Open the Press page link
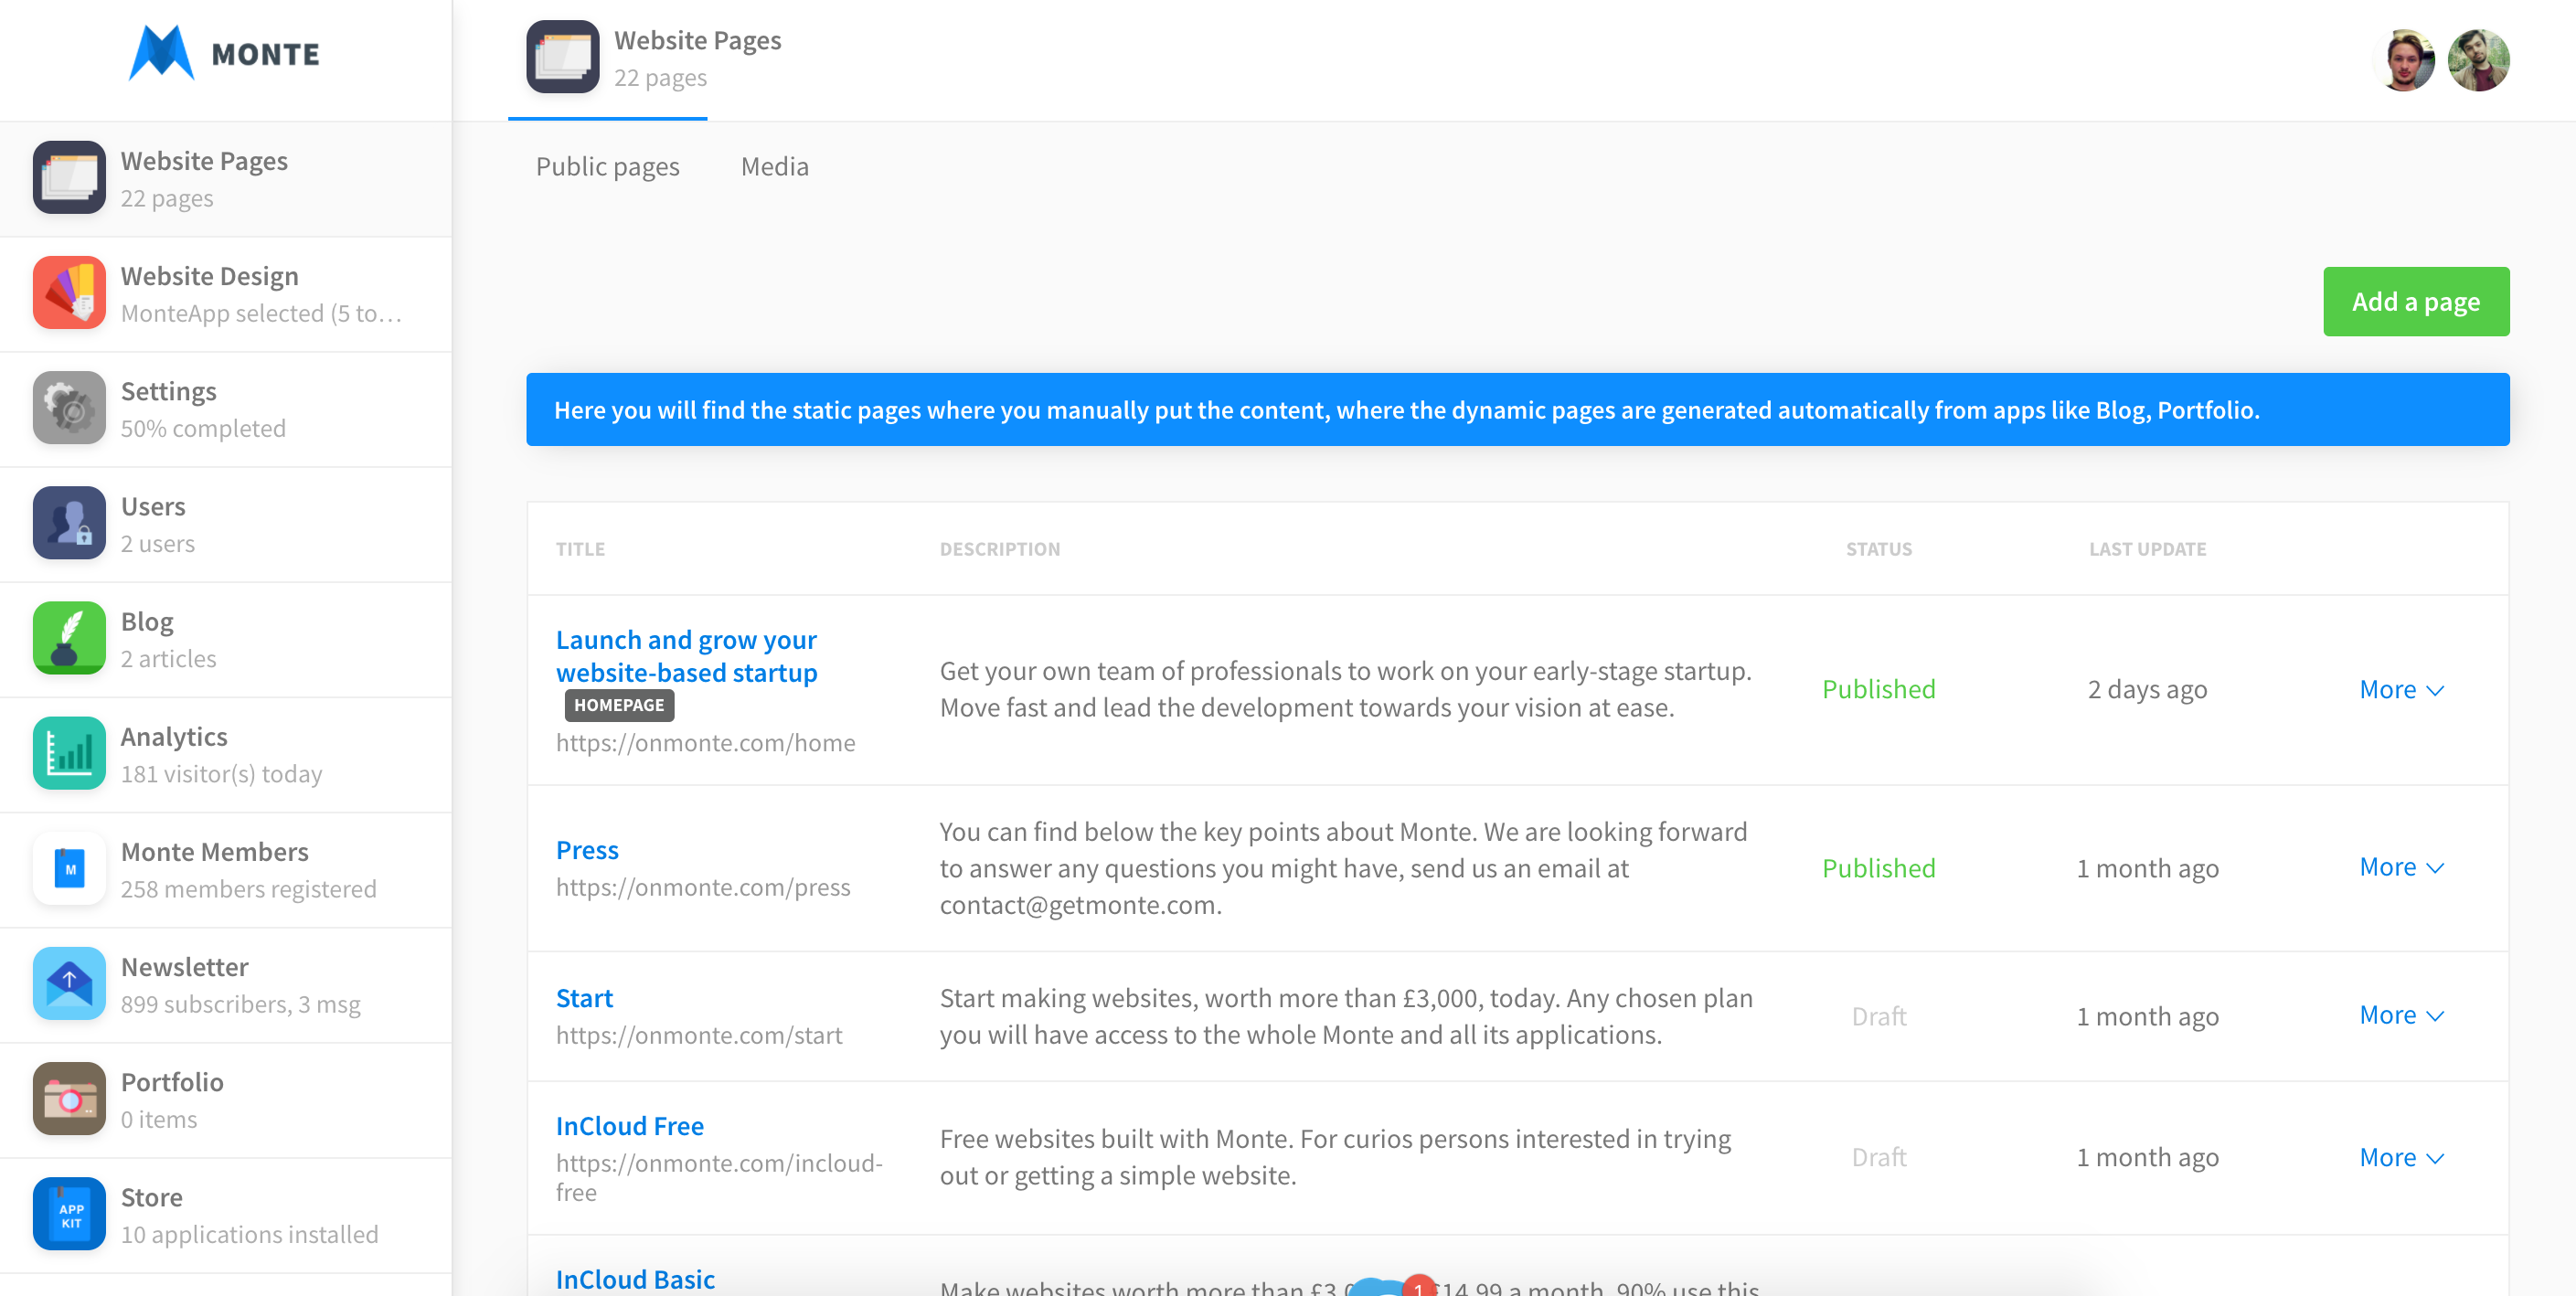Image resolution: width=2576 pixels, height=1296 pixels. click(x=588, y=850)
